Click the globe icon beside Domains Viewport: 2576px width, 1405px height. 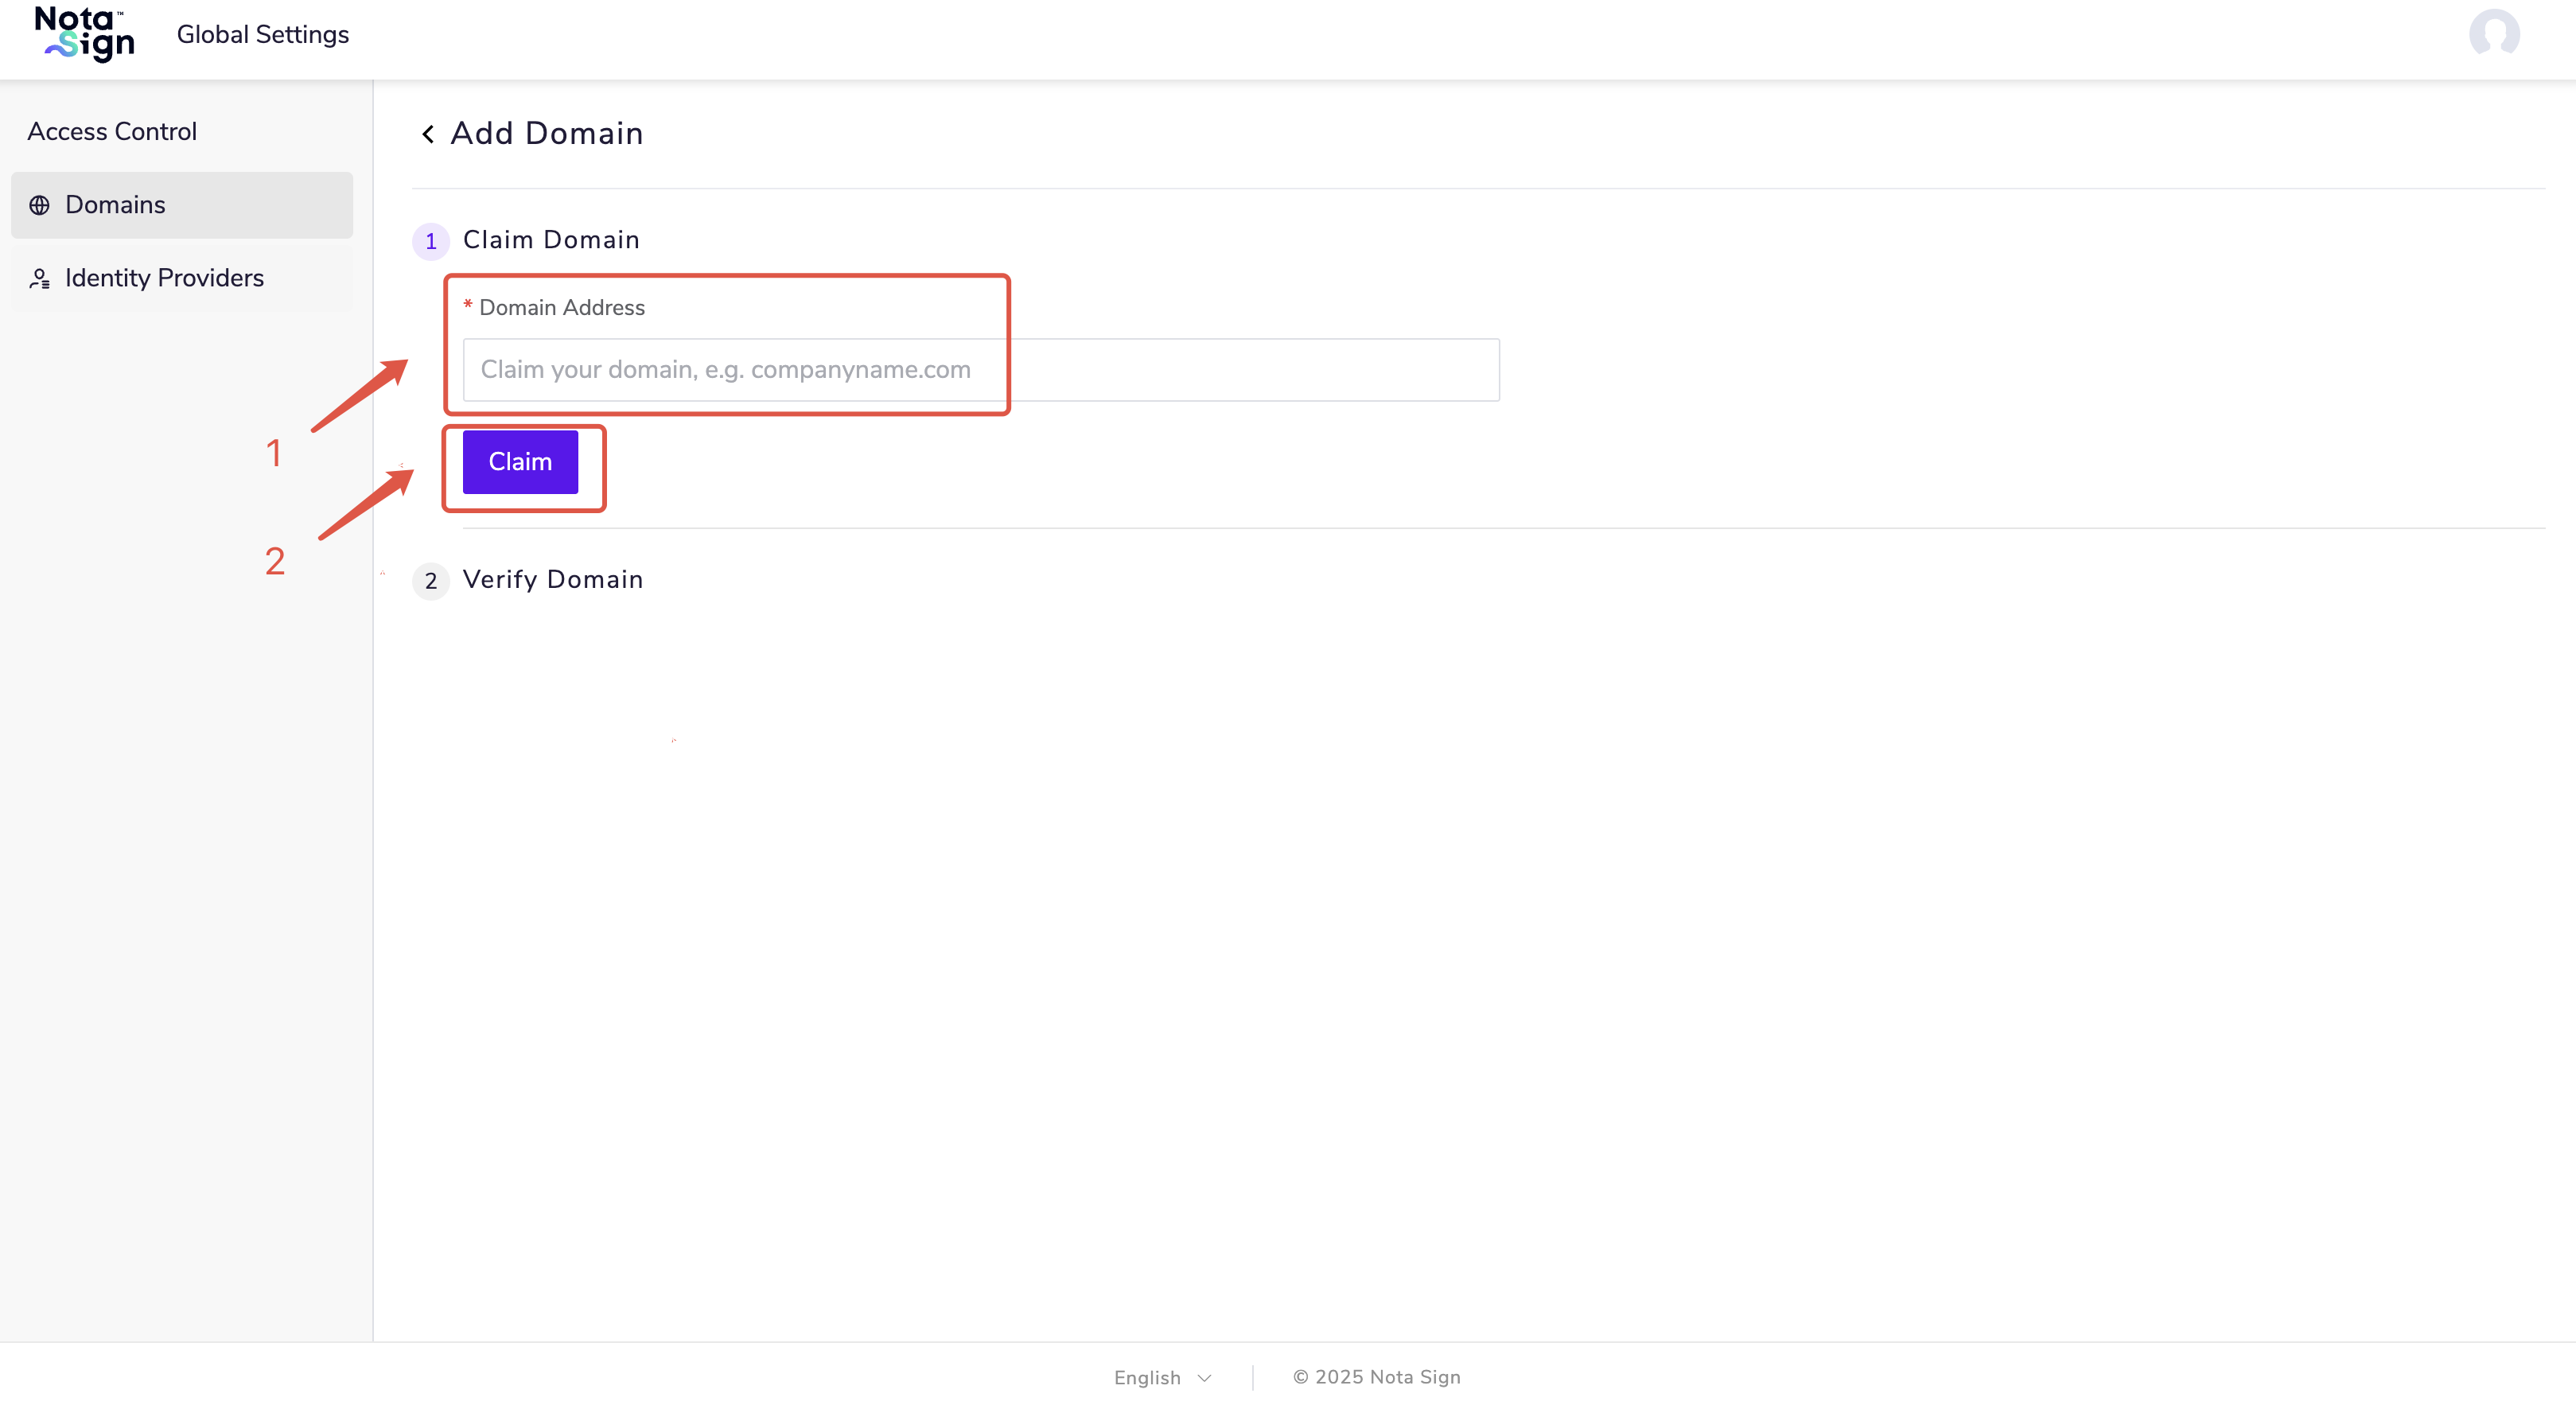click(39, 205)
